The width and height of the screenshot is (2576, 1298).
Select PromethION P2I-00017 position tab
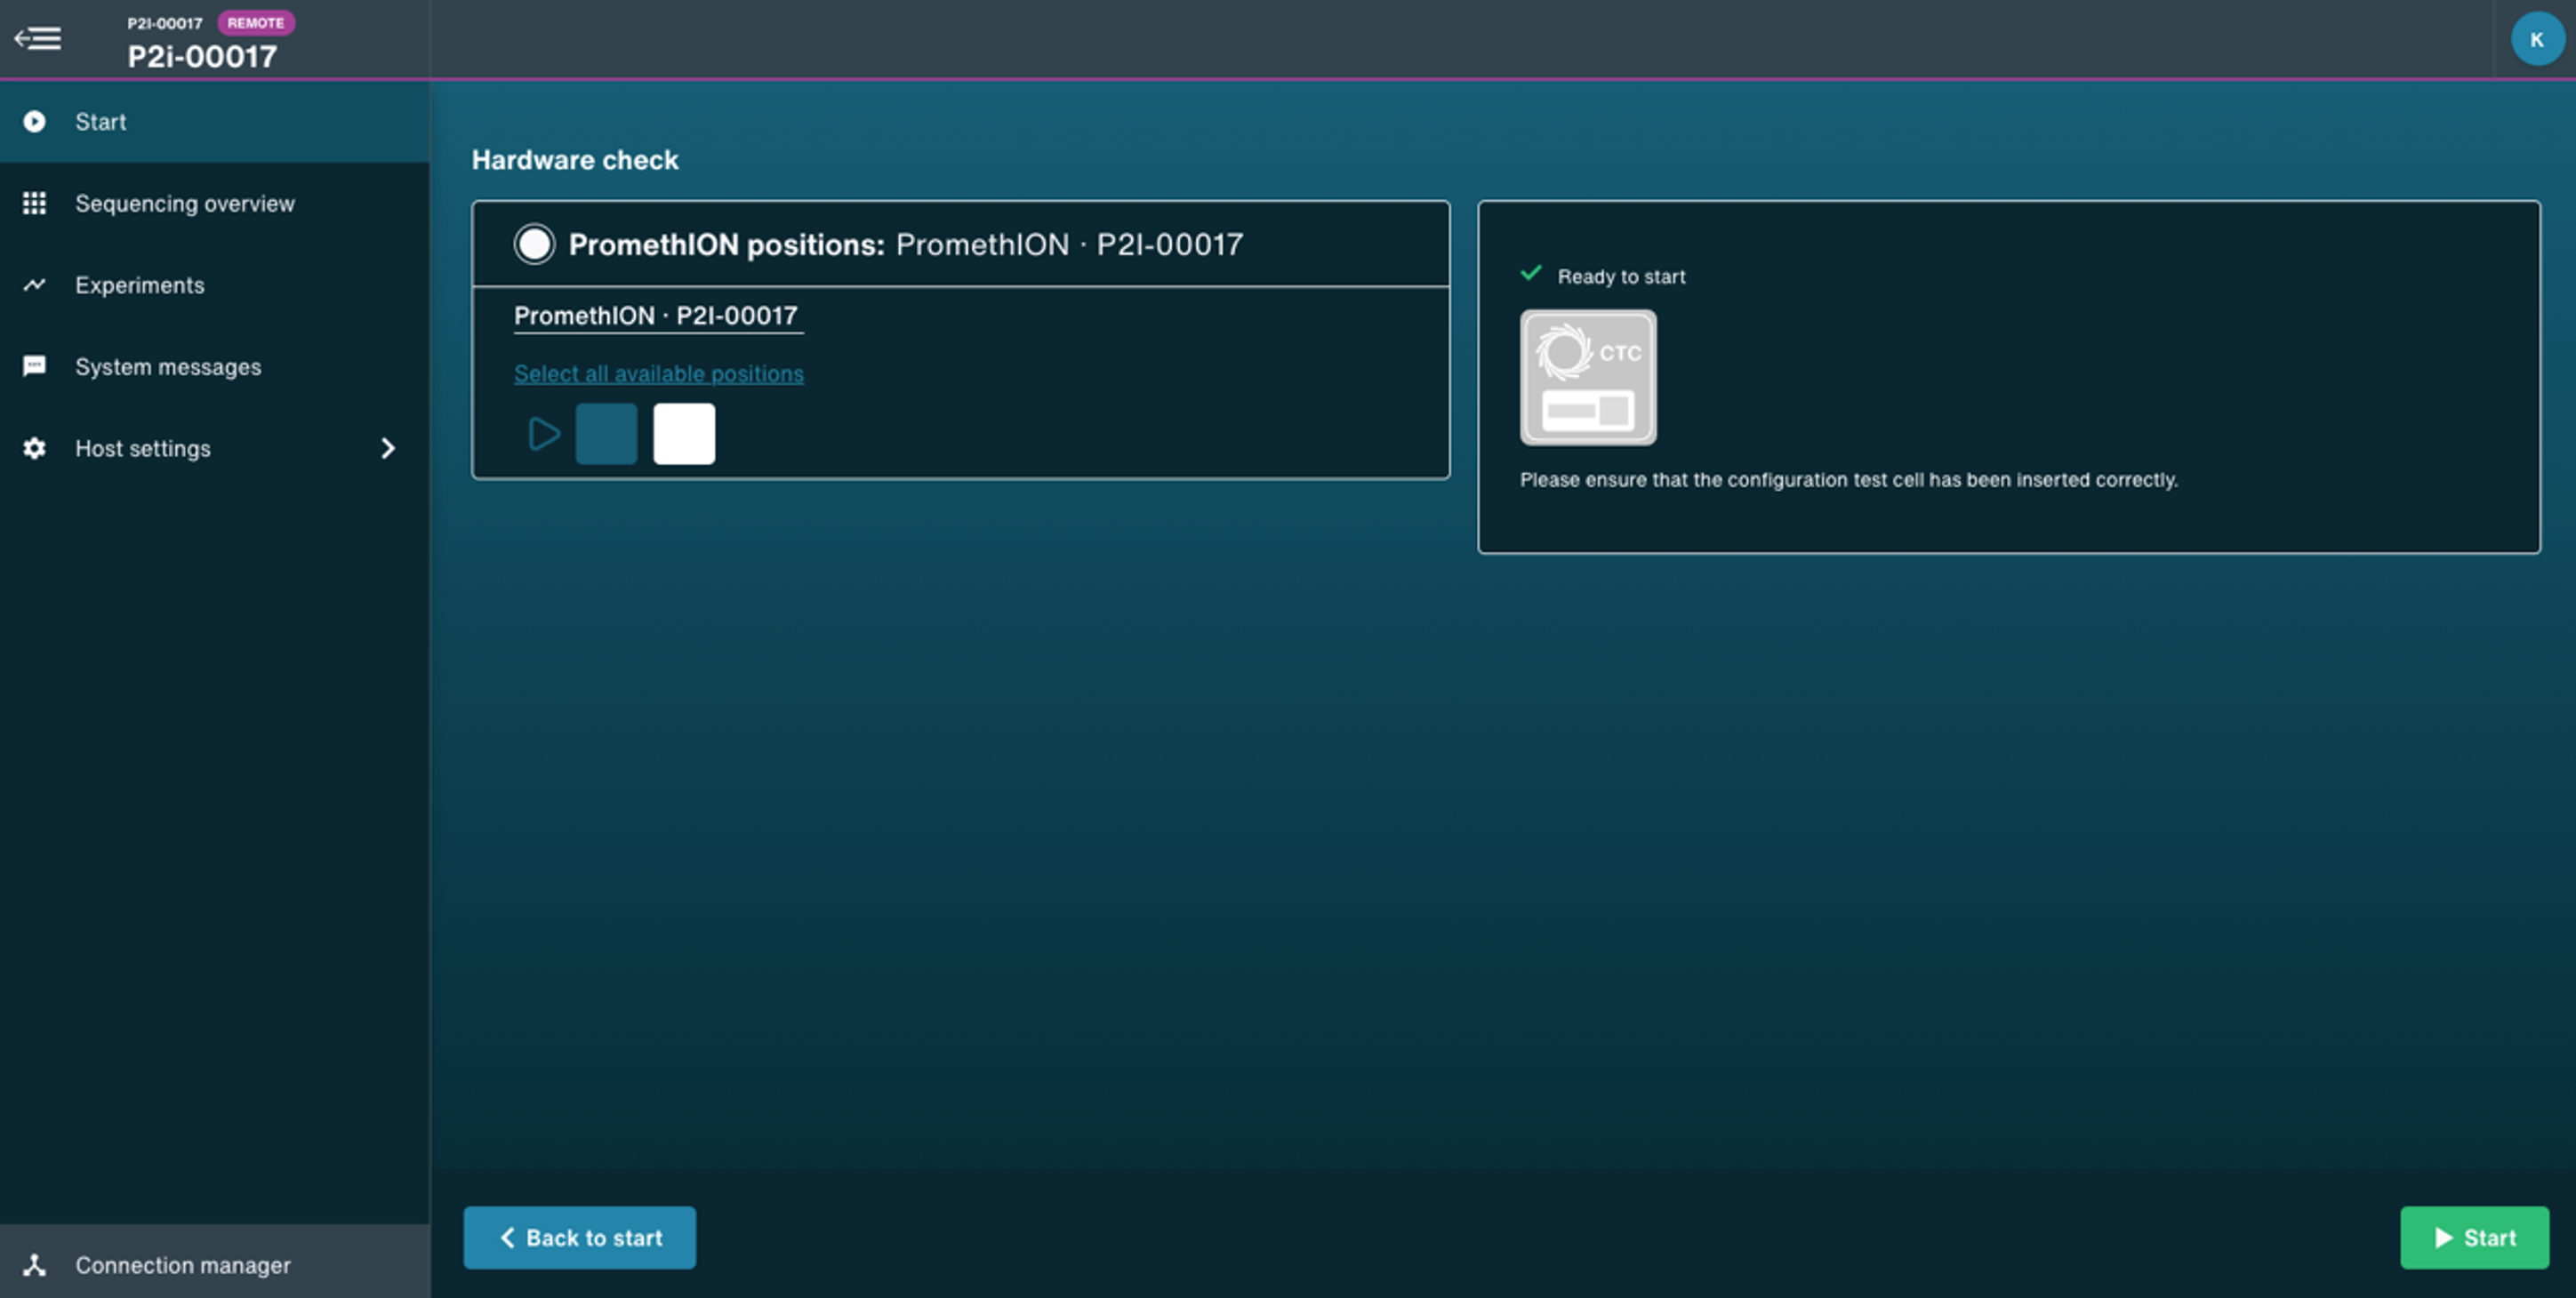(x=655, y=315)
